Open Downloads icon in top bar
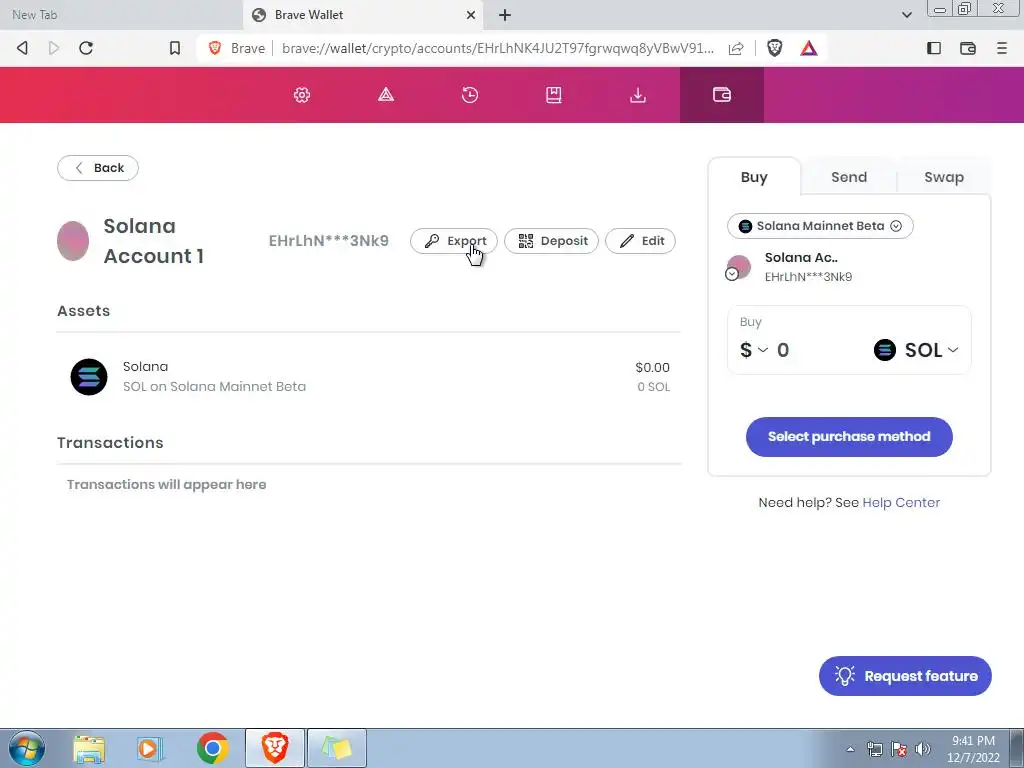This screenshot has width=1024, height=768. click(638, 95)
